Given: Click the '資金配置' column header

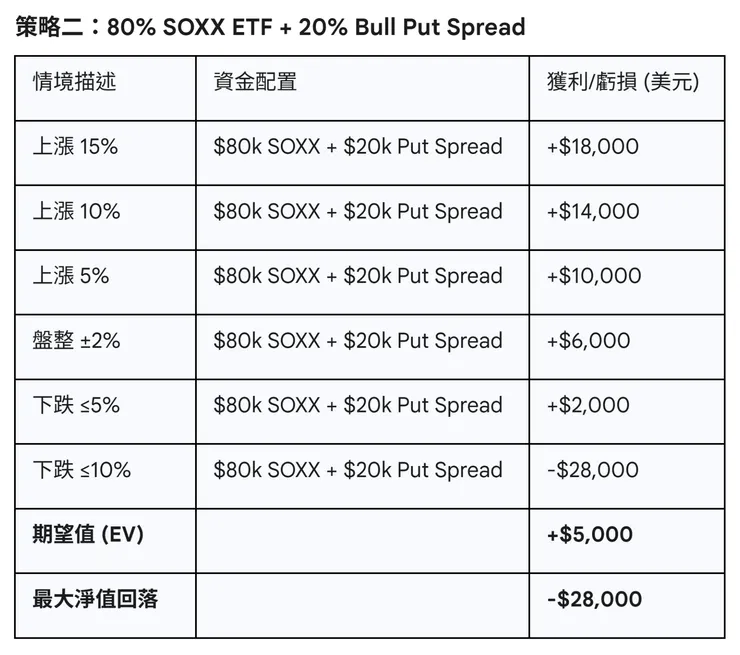Looking at the screenshot, I should 255,82.
